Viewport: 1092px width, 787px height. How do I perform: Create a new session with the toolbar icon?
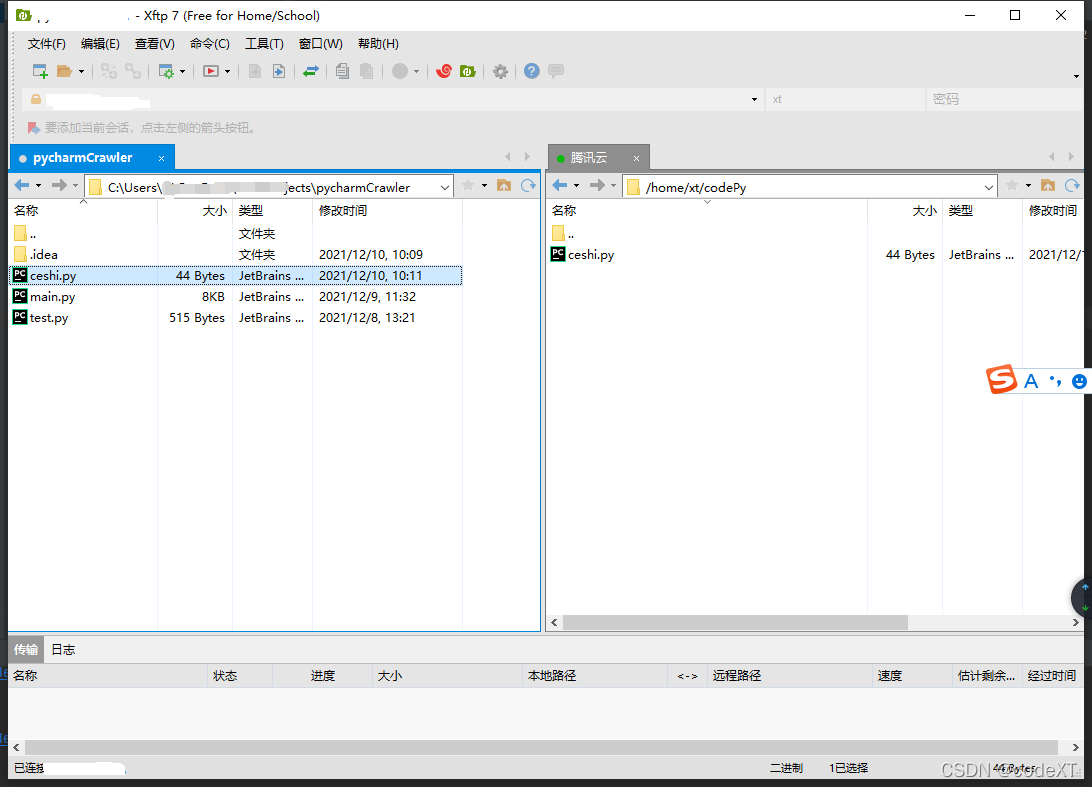click(x=38, y=71)
